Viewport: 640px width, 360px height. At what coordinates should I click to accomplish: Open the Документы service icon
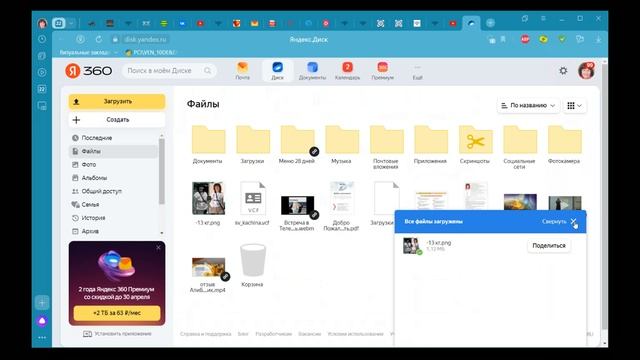pos(312,71)
